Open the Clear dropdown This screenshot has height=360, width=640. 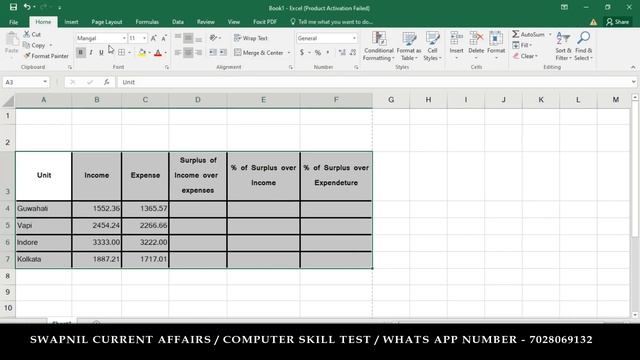525,56
